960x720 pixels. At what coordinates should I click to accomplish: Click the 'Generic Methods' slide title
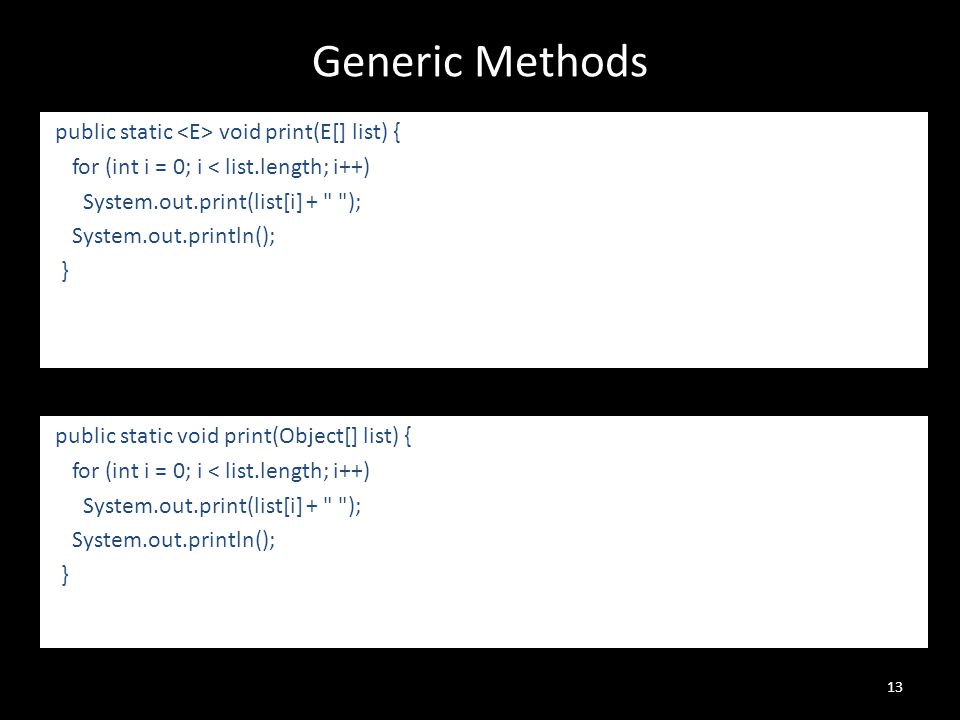pos(479,61)
